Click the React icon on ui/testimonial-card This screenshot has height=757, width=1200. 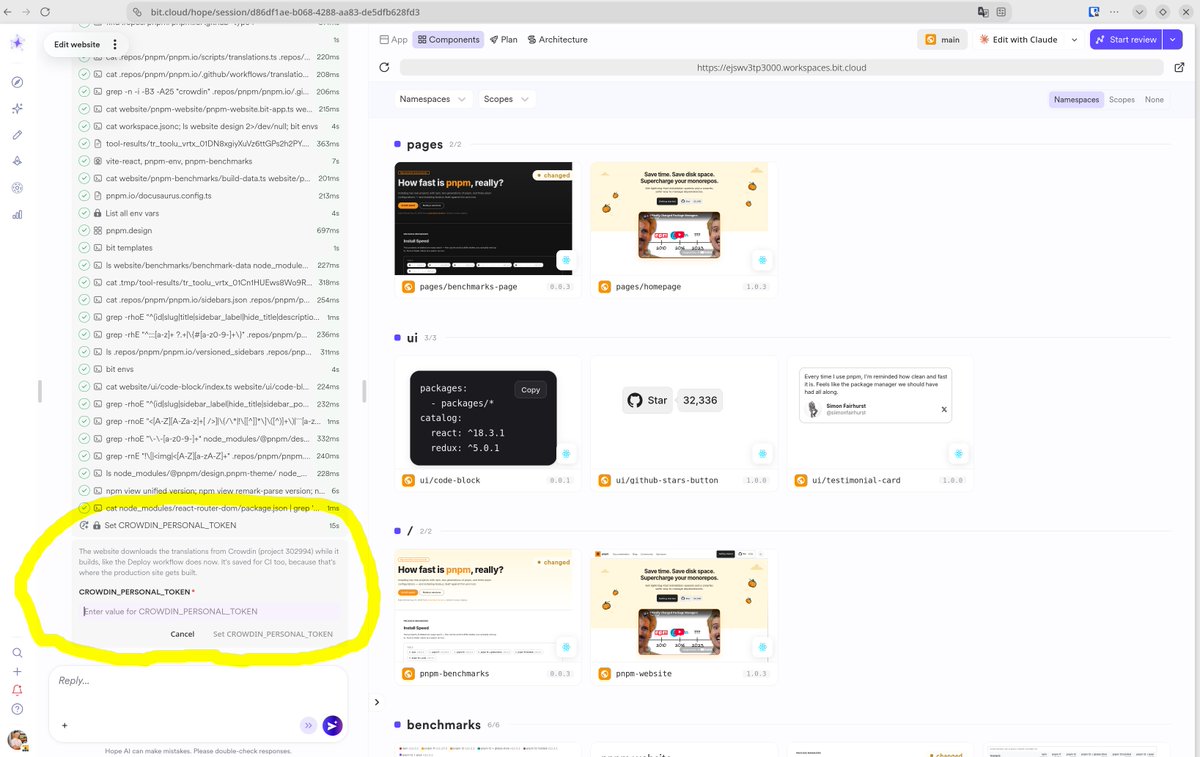click(958, 454)
